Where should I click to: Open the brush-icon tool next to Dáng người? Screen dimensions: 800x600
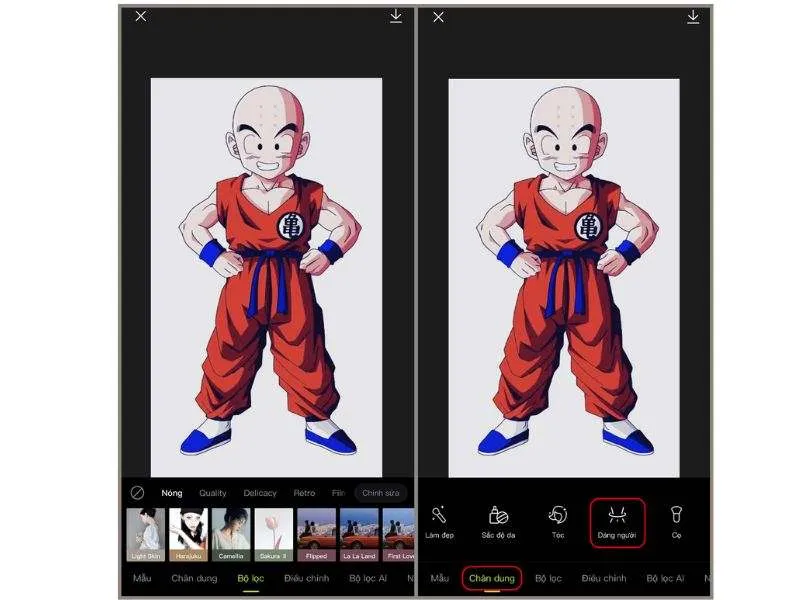[x=677, y=522]
